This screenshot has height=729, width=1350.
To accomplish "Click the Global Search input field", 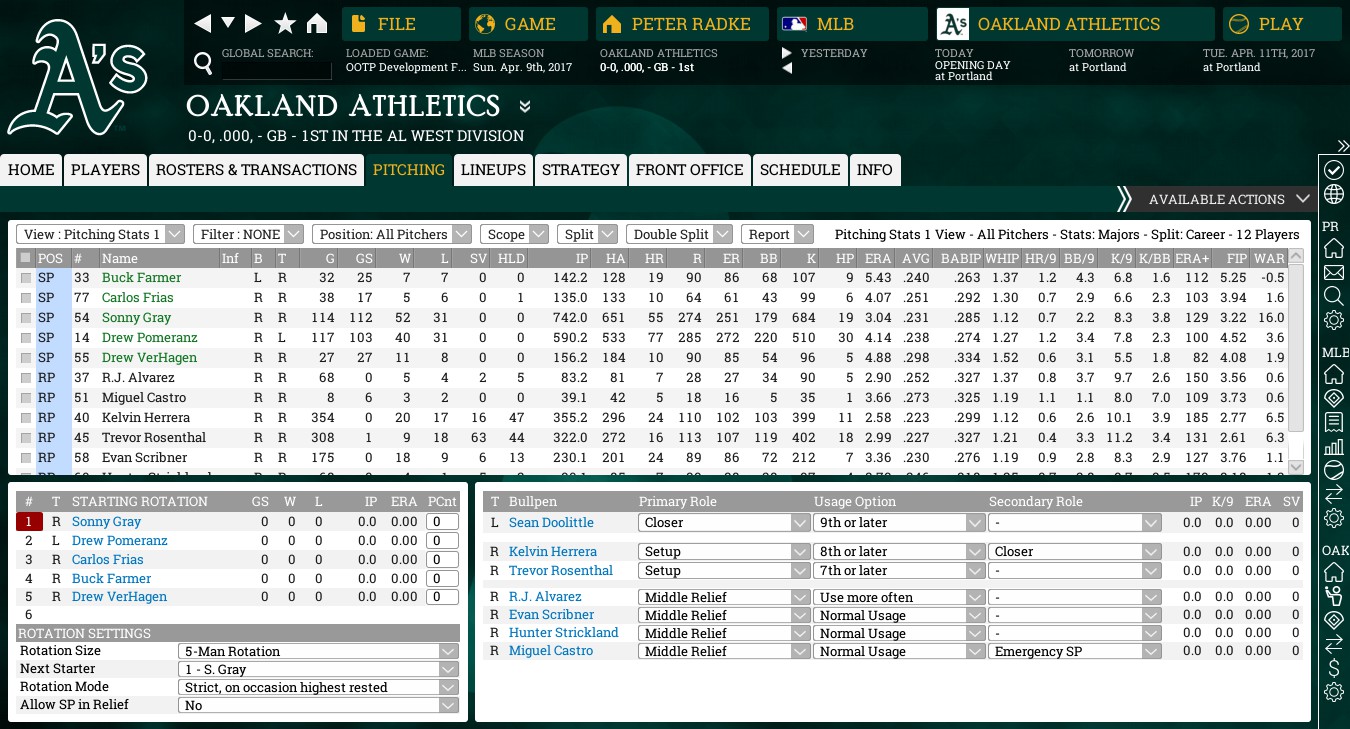I will pos(276,69).
